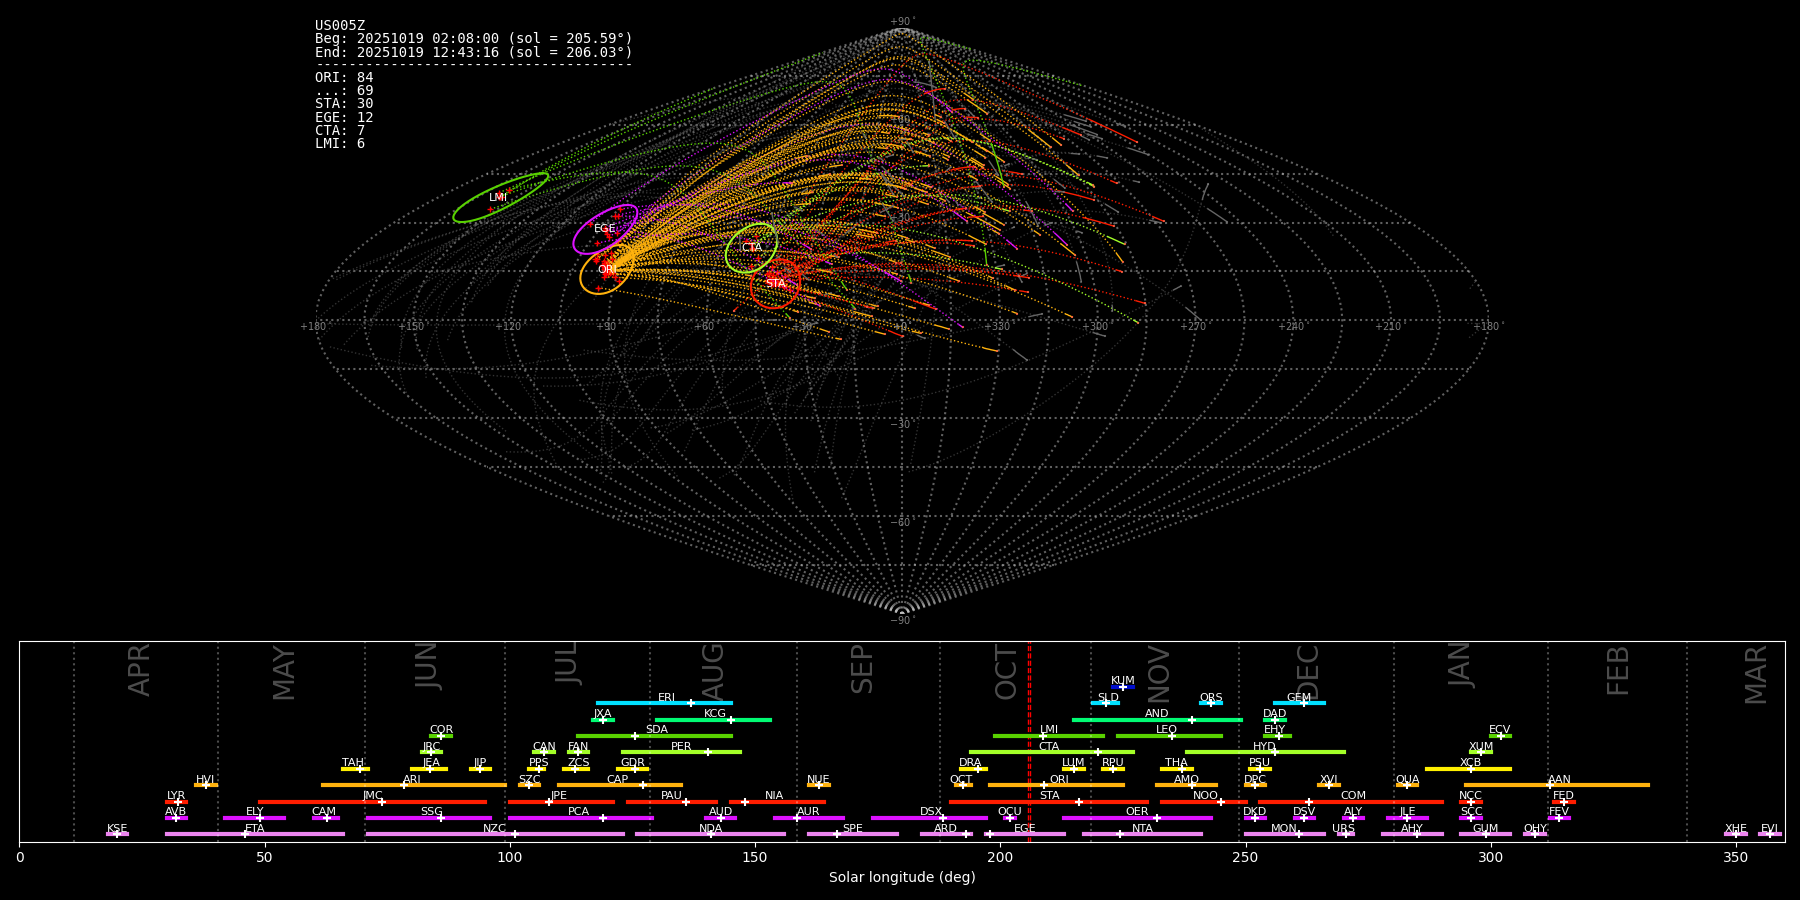Click the ORS shower bar in timeline
The image size is (1800, 900).
pos(1211,703)
